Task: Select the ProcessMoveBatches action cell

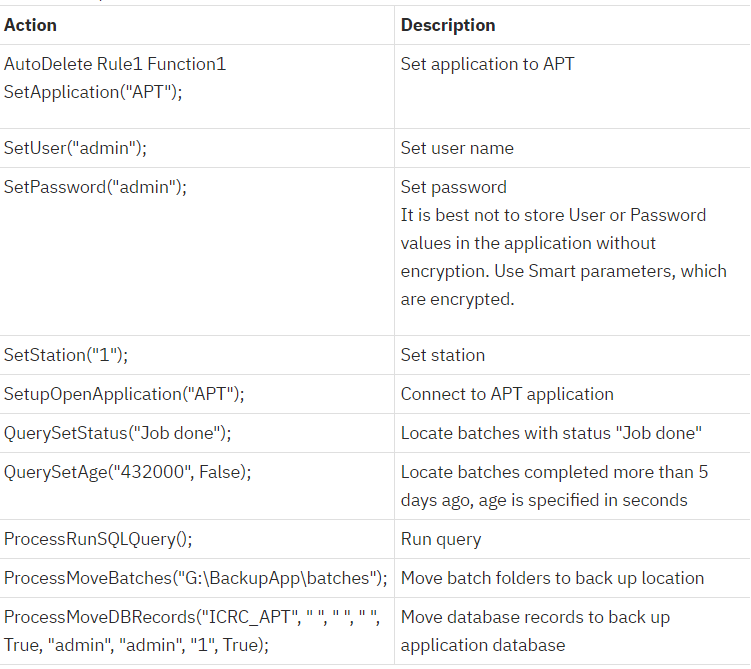Action: tap(195, 578)
